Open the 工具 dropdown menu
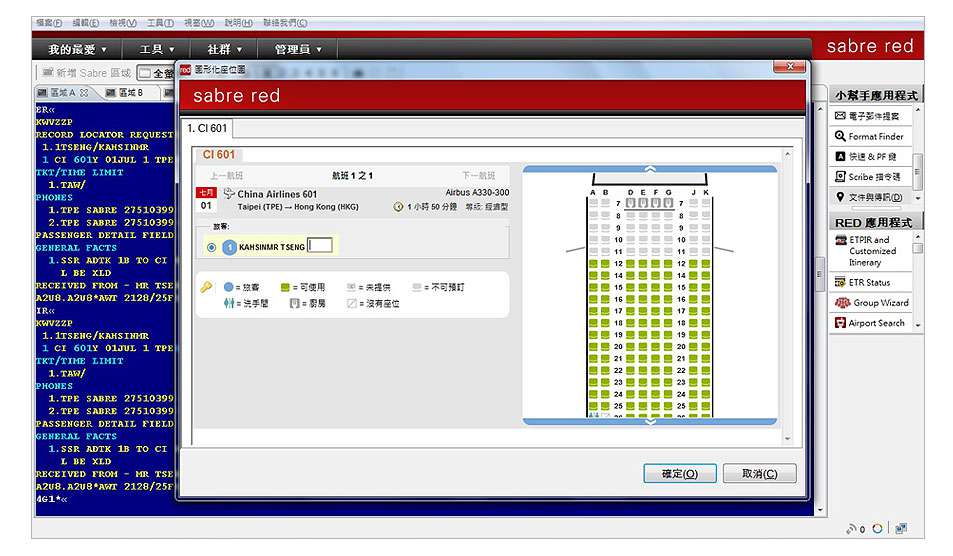The image size is (953, 556). tap(157, 49)
